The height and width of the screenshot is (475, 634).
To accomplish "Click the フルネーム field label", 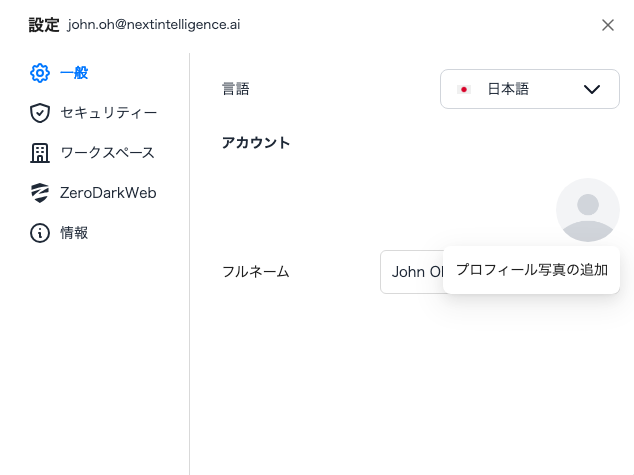I will pos(255,272).
